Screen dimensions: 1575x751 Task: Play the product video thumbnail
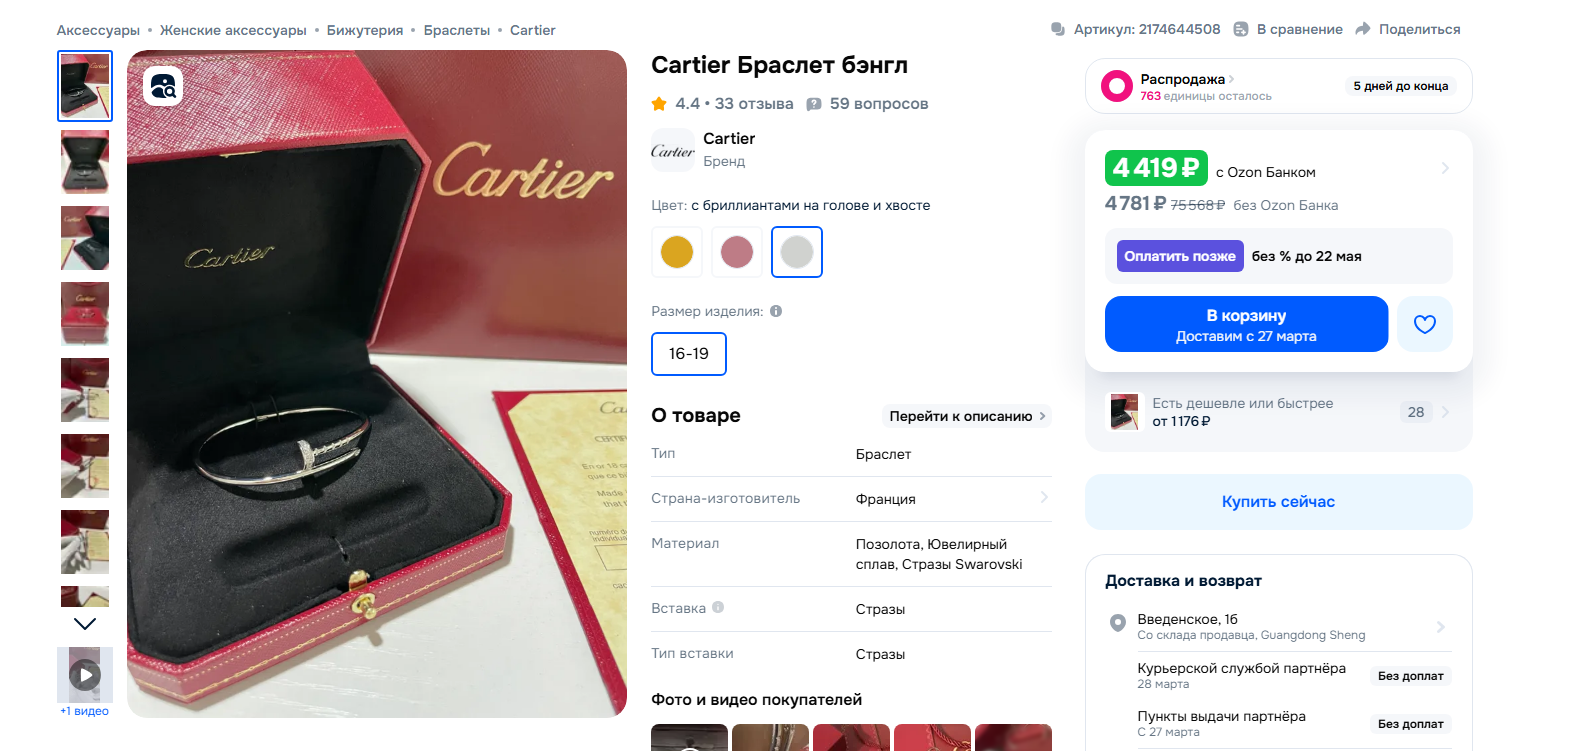pos(85,675)
